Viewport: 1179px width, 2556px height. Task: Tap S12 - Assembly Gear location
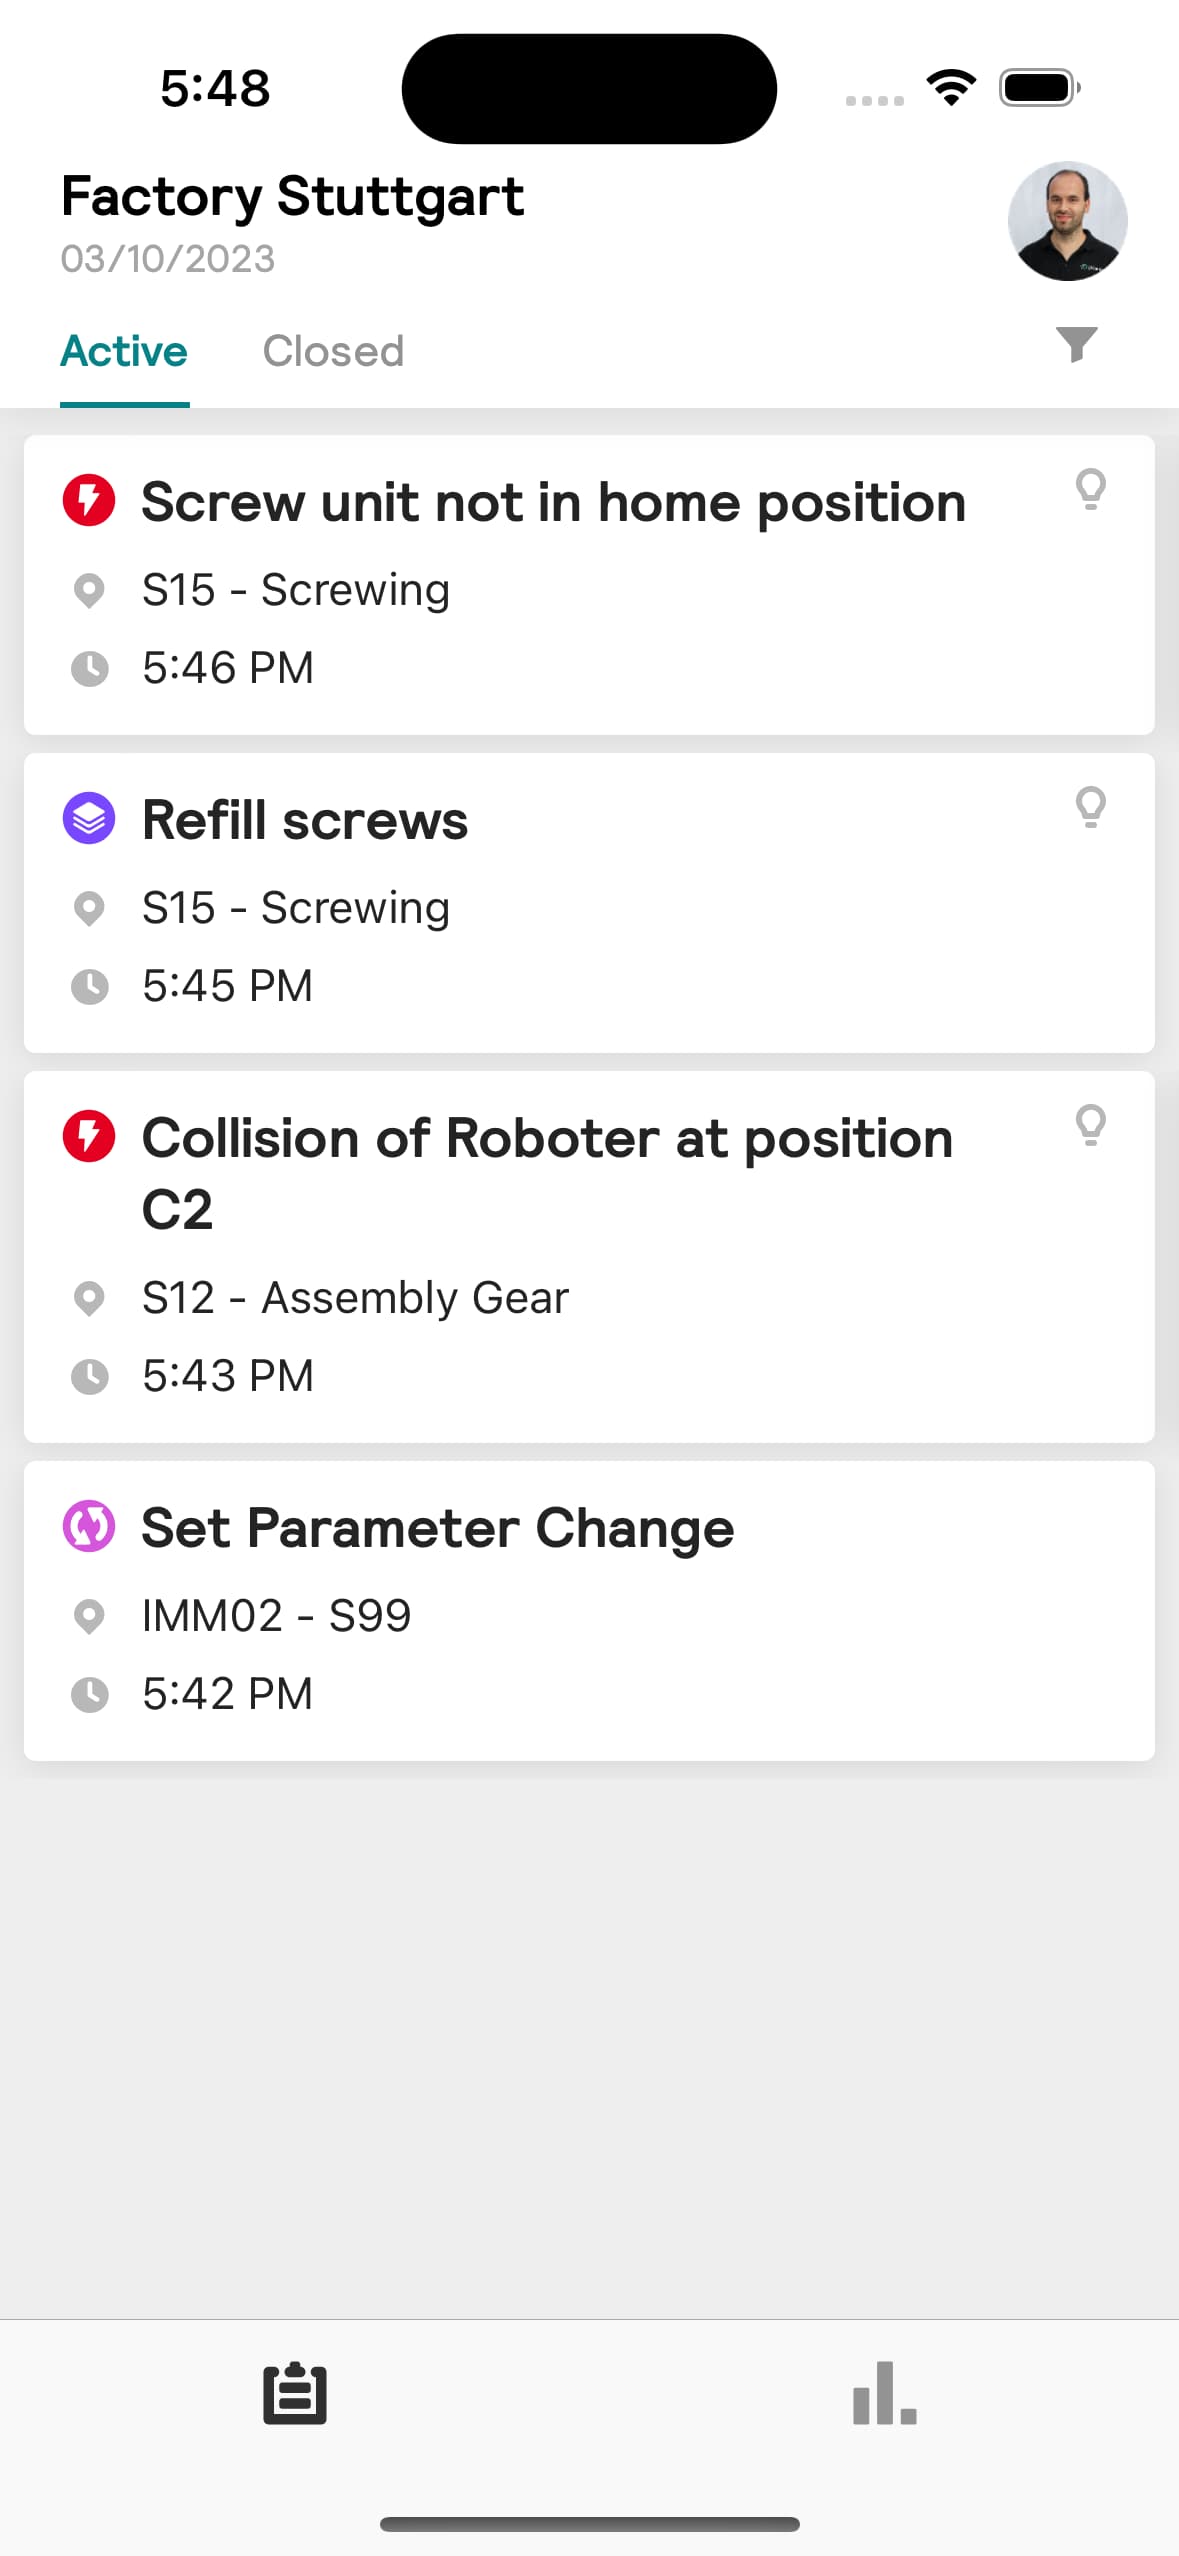pos(355,1298)
